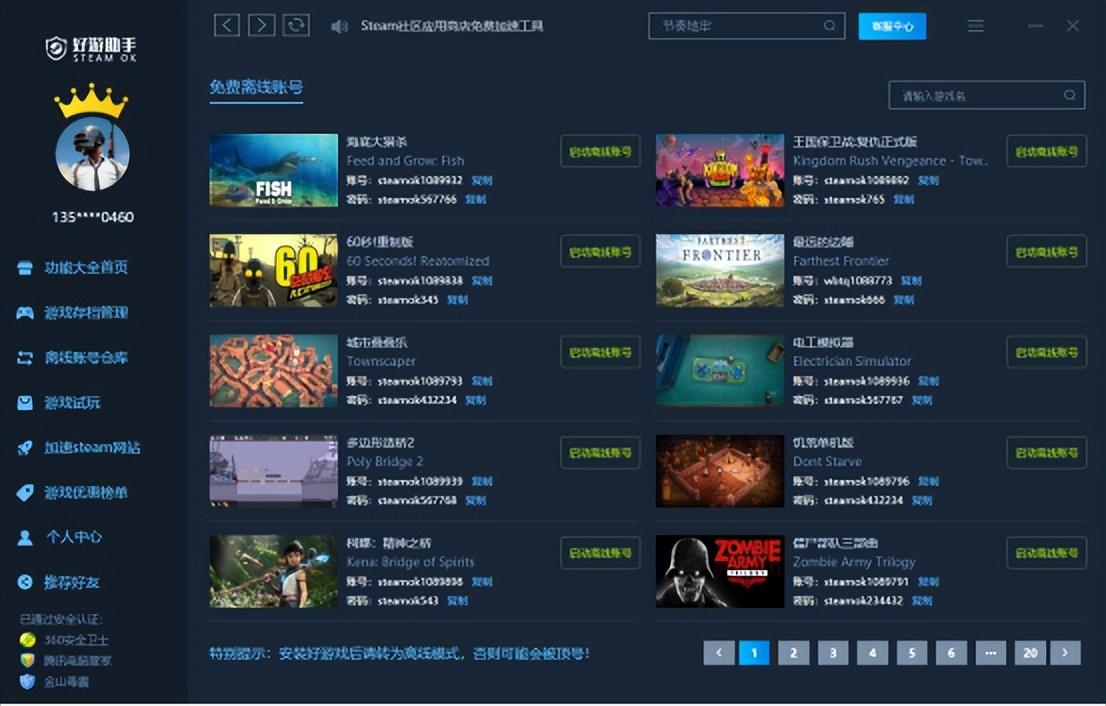Open 个人中心 in the sidebar

pyautogui.click(x=73, y=537)
